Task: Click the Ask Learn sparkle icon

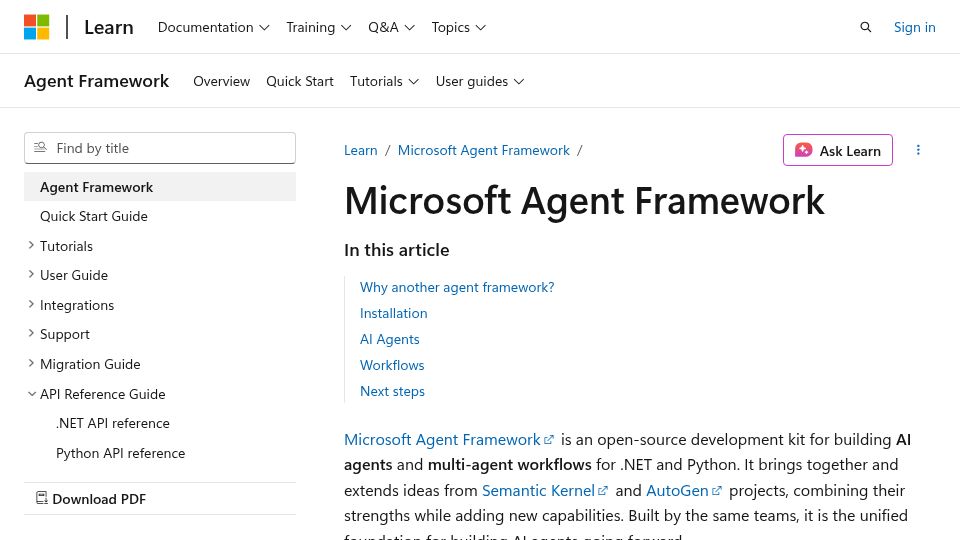Action: click(x=803, y=150)
